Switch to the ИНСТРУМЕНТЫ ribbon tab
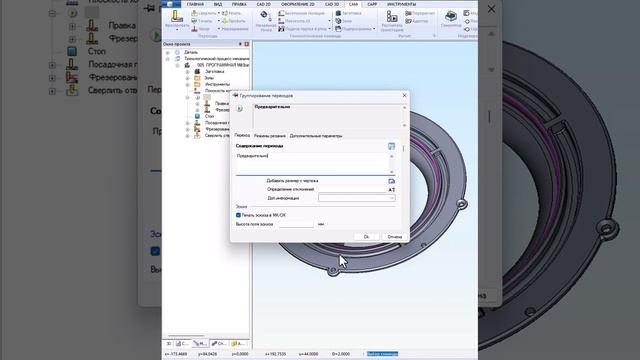Viewport: 640px width, 360px height. pos(402,4)
